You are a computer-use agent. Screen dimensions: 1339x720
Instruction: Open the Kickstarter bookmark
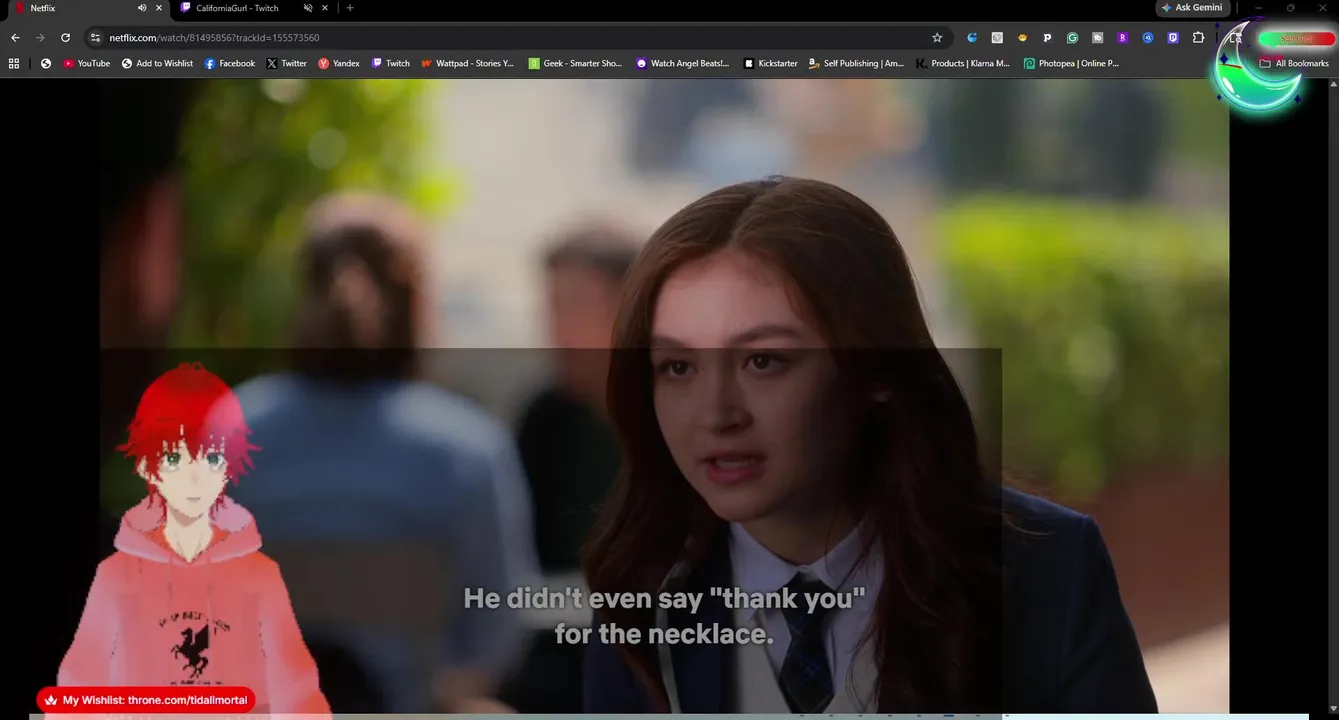click(771, 63)
